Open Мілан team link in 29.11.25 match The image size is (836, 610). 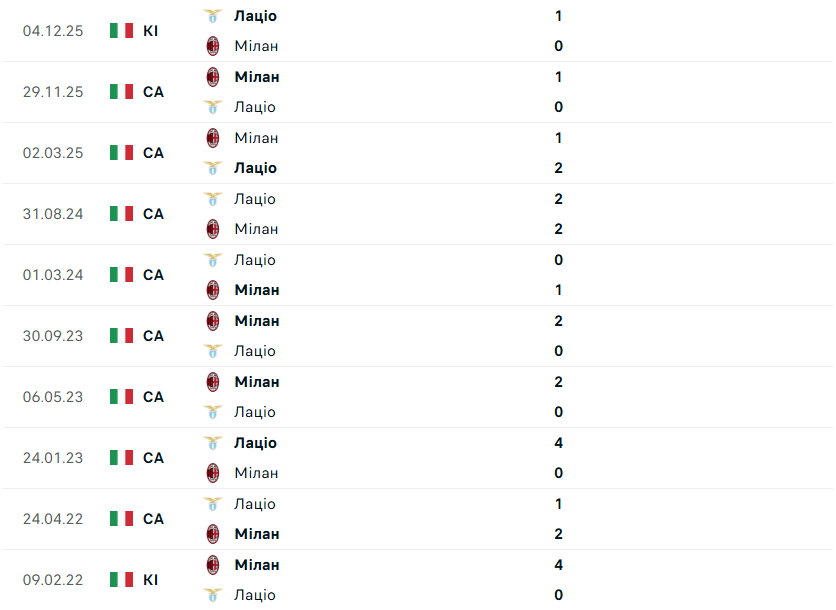pyautogui.click(x=257, y=77)
